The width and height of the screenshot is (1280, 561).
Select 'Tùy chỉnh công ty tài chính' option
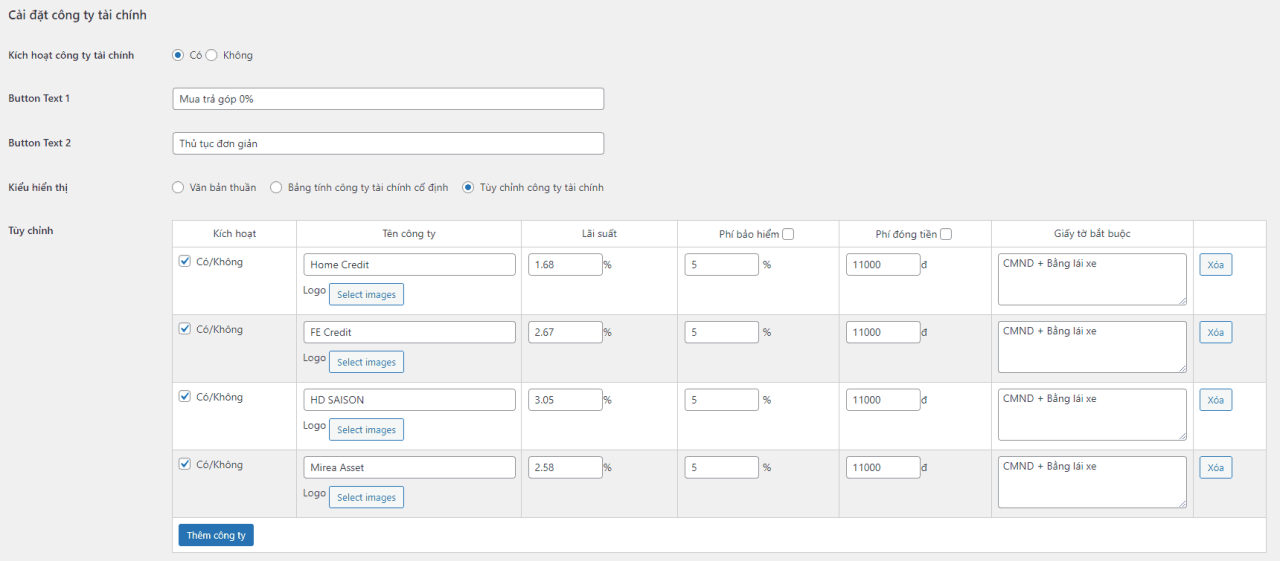468,187
